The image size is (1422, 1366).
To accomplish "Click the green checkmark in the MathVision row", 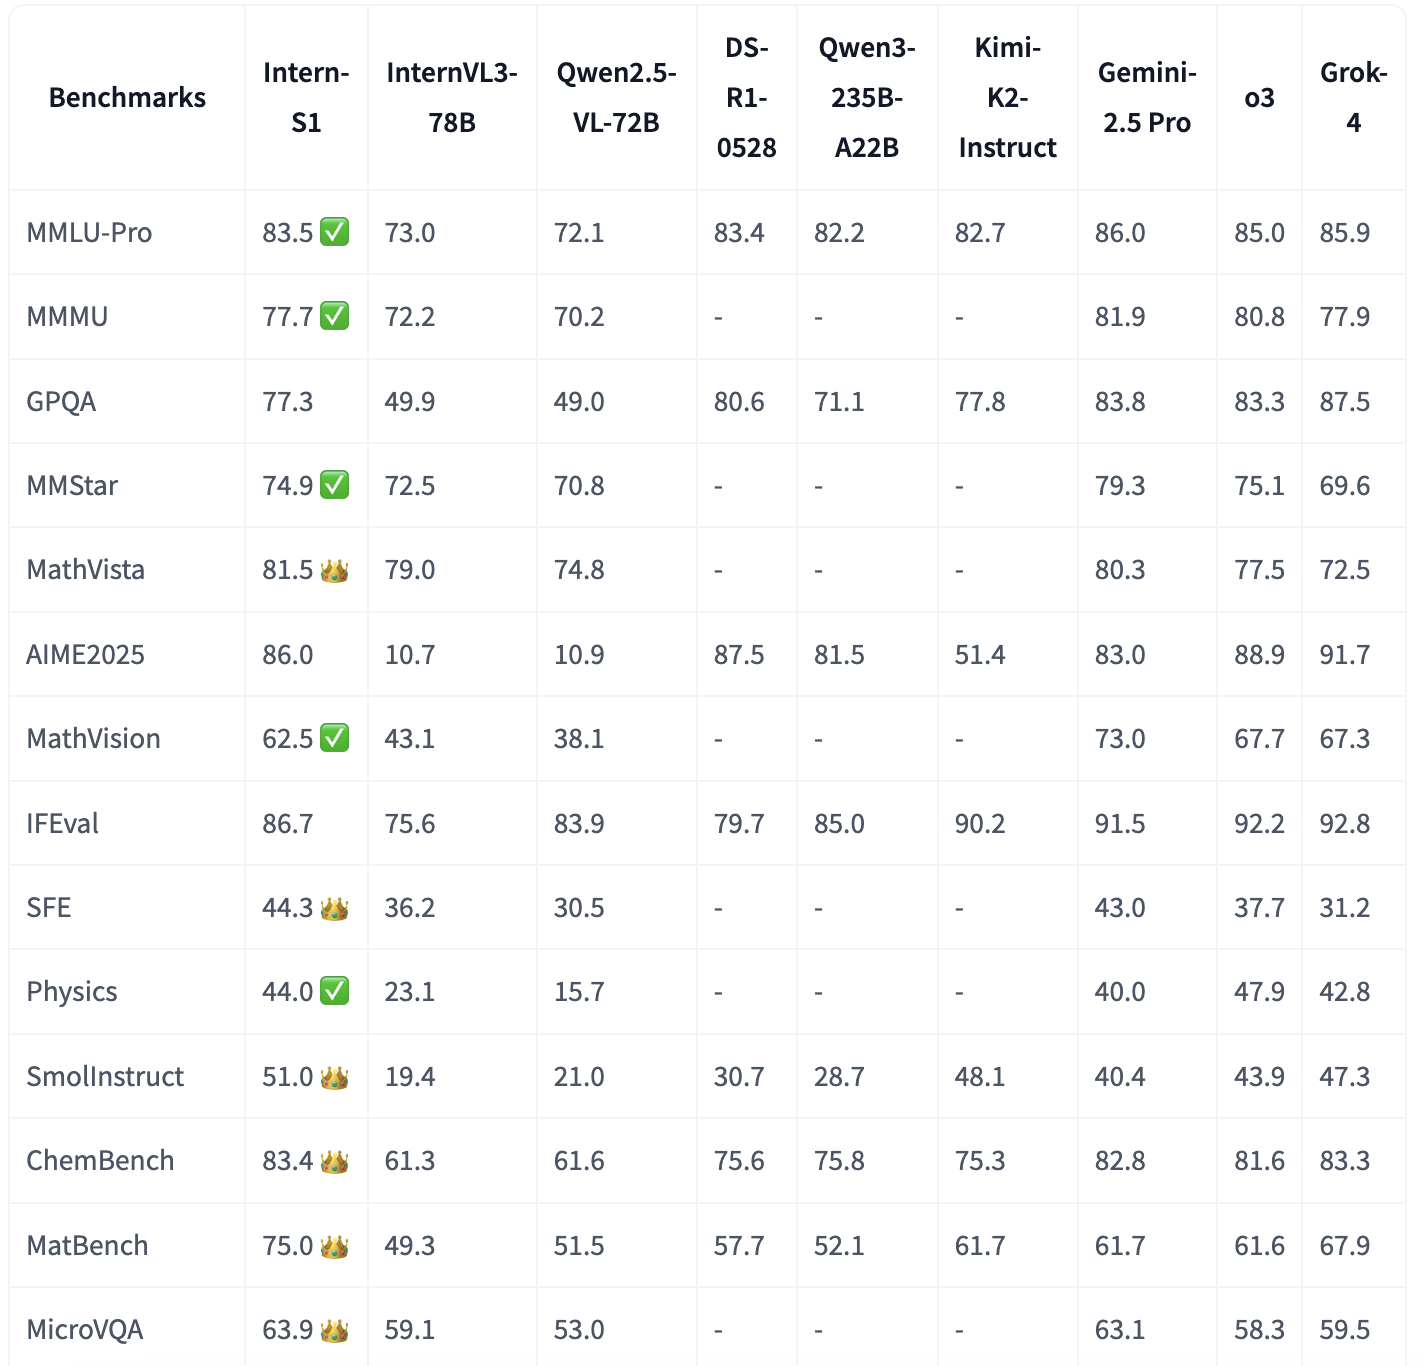I will (x=334, y=739).
